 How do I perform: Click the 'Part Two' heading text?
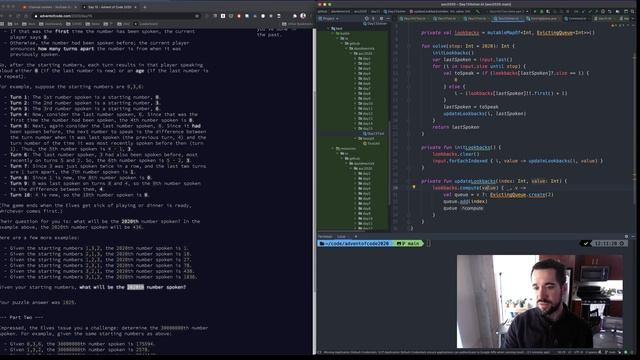tap(27, 317)
